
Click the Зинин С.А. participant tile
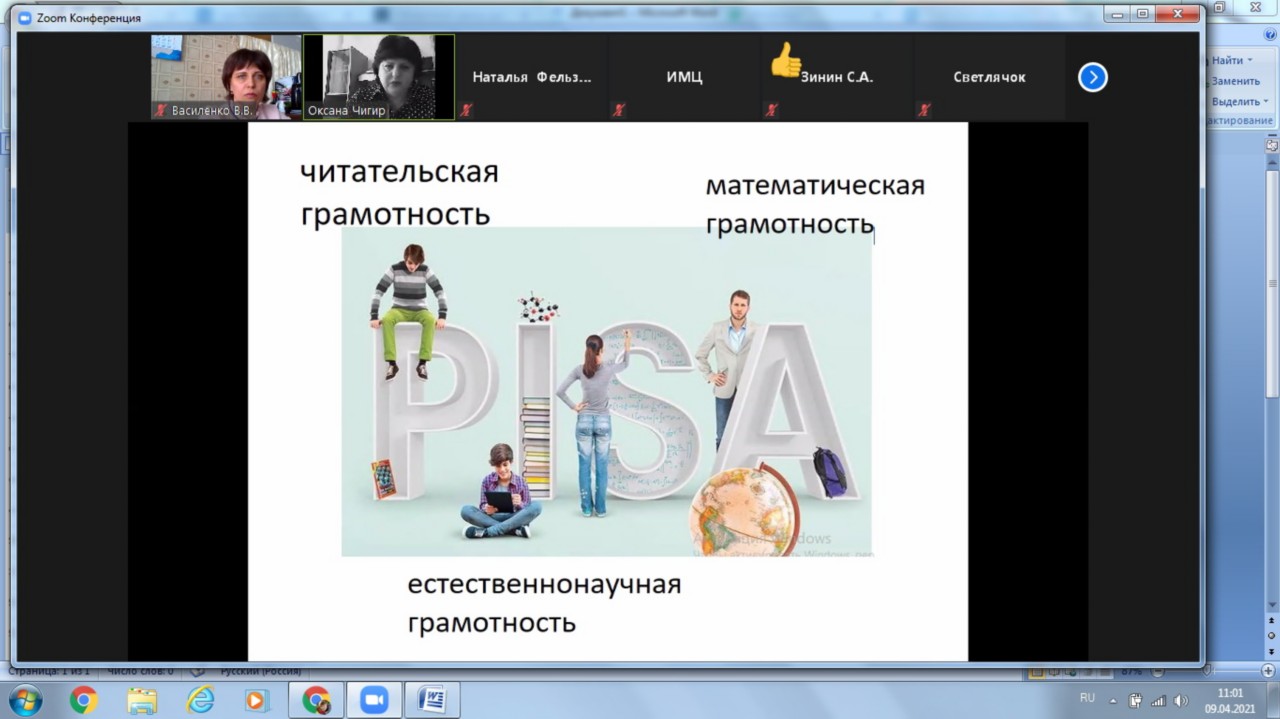tap(836, 77)
